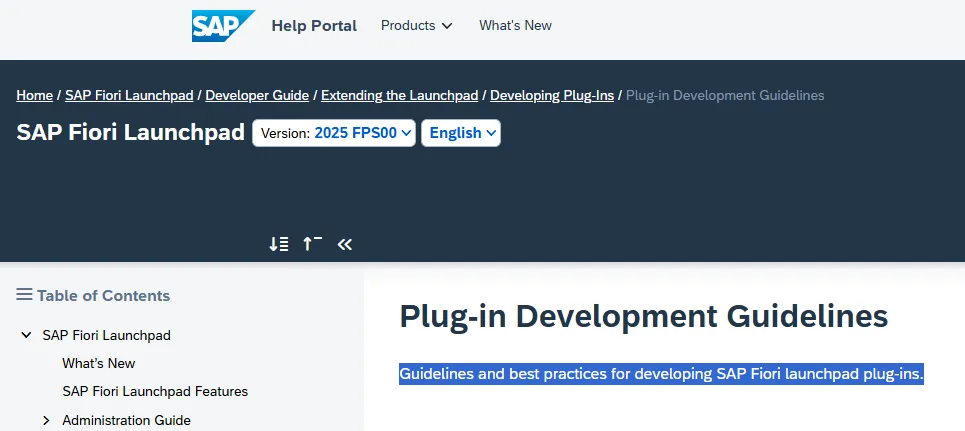
Task: Click the Table of Contents hamburger icon
Action: 24,295
